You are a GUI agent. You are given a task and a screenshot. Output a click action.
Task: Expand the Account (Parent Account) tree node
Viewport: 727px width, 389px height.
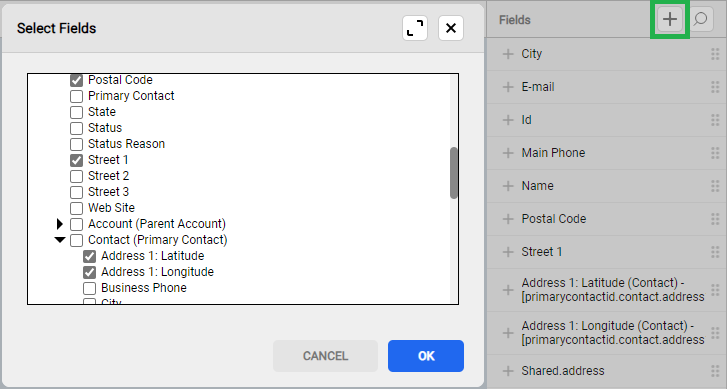59,224
